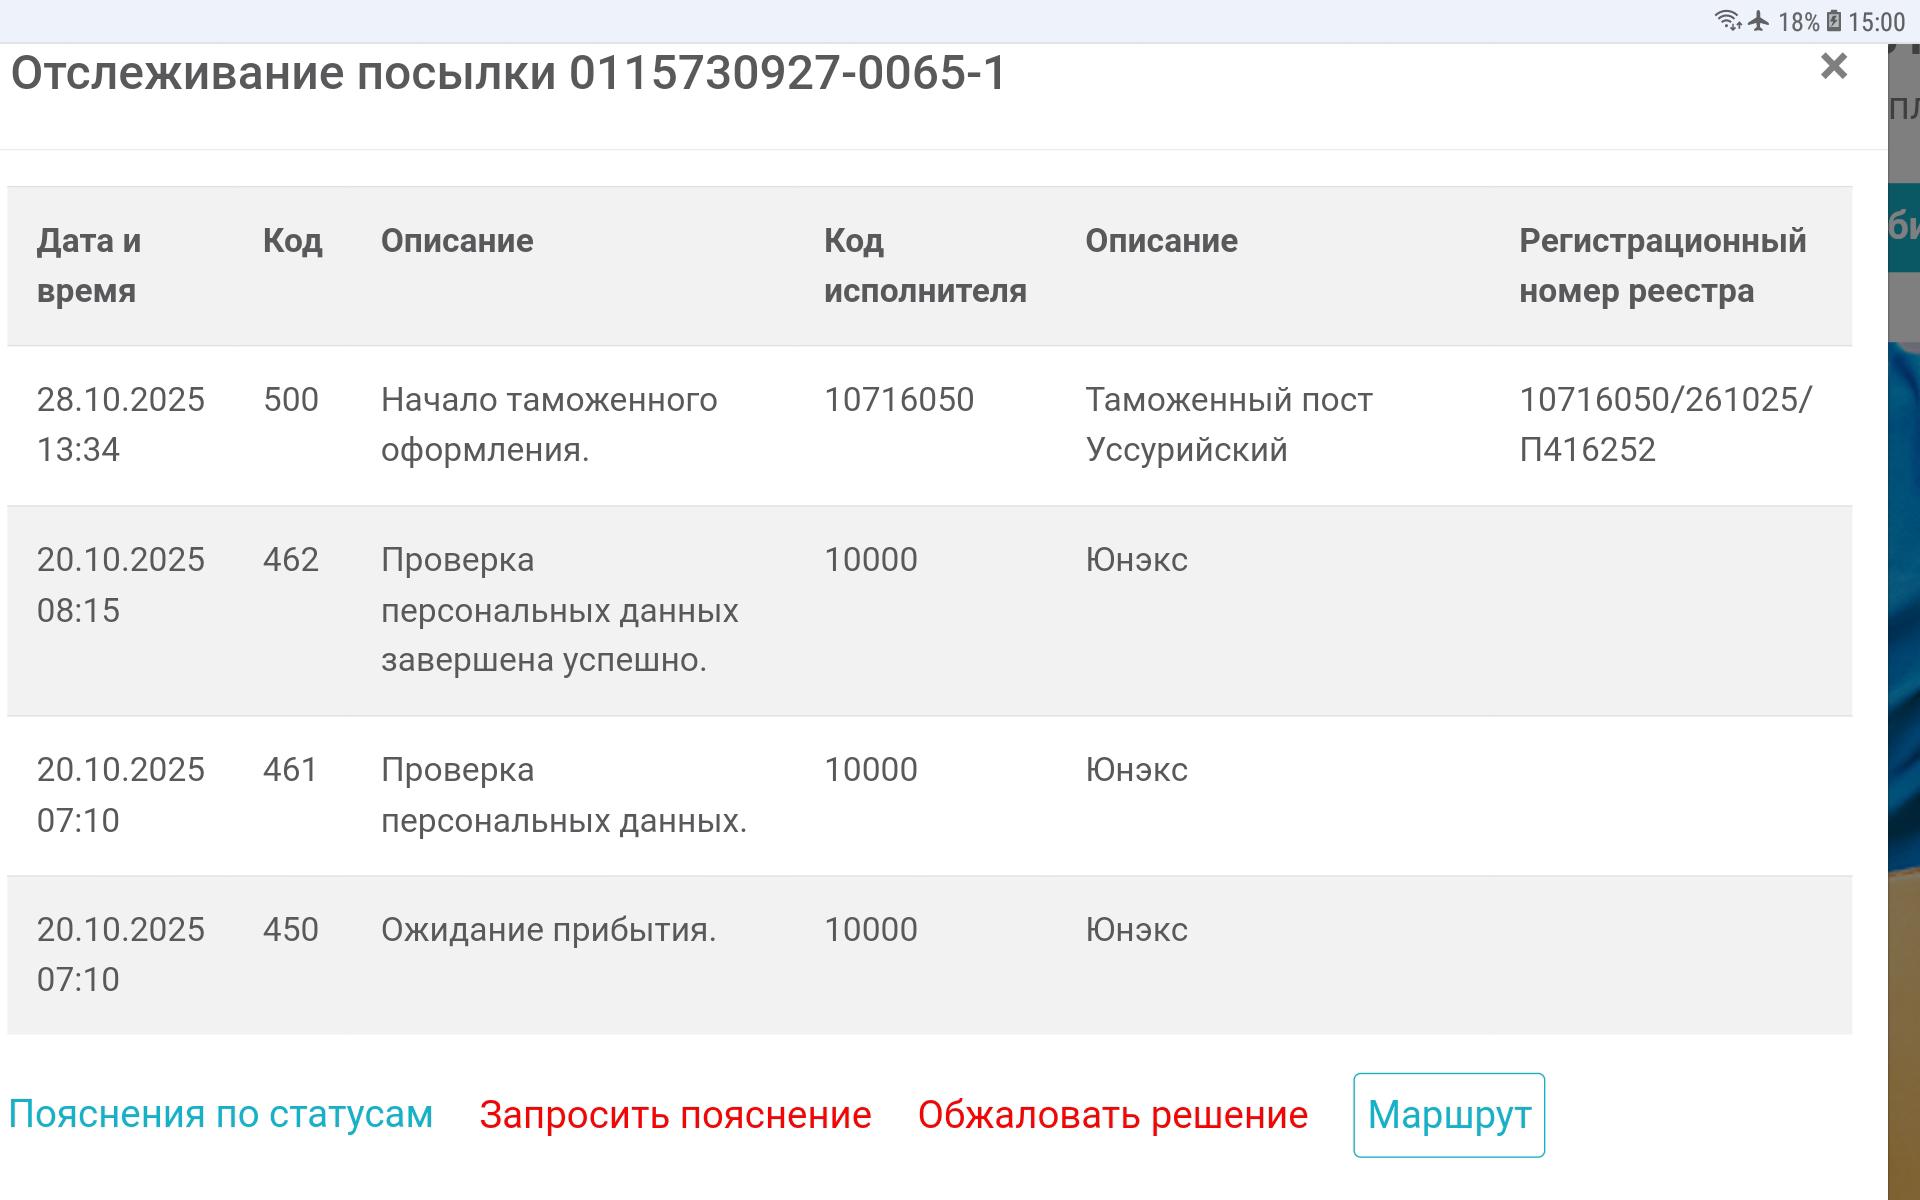This screenshot has width=1920, height=1200.
Task: Click the Запросить пояснение link
Action: coord(675,1115)
